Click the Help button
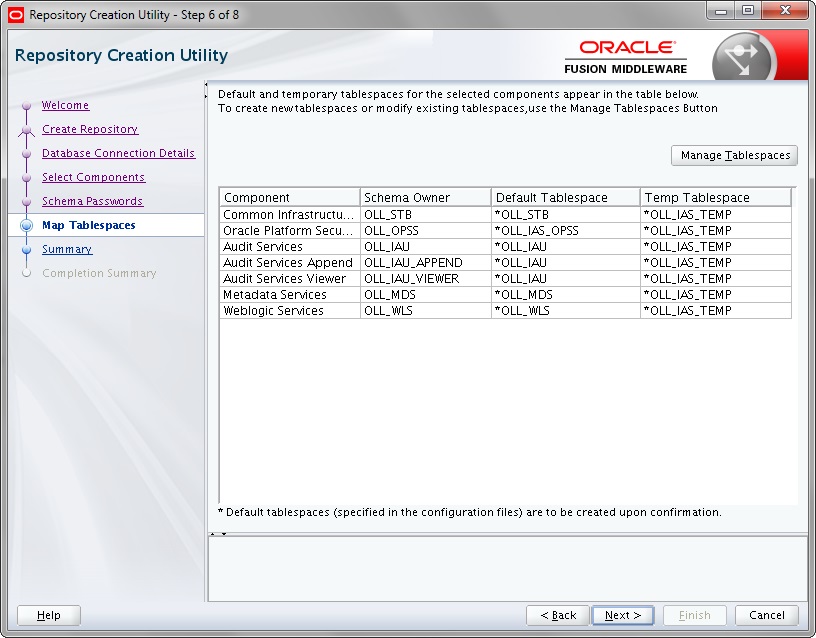Viewport: 816px width, 638px height. [x=49, y=615]
